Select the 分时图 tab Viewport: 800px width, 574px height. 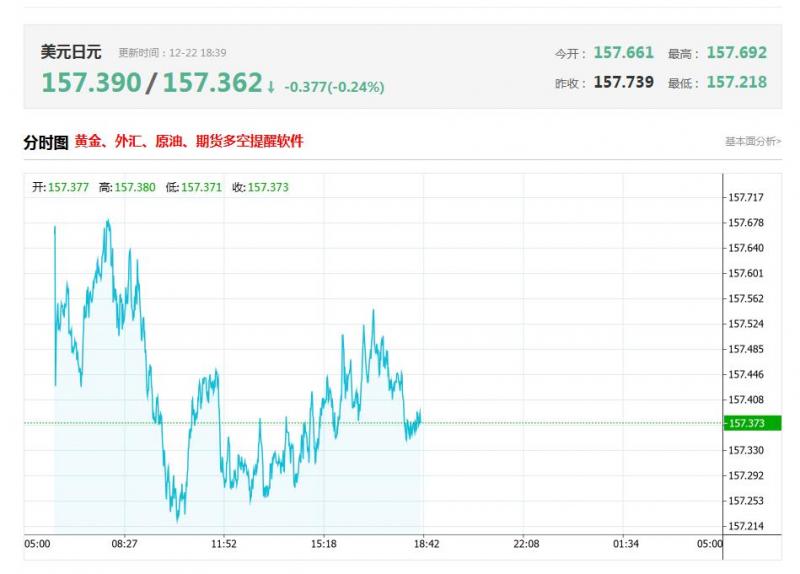[46, 142]
